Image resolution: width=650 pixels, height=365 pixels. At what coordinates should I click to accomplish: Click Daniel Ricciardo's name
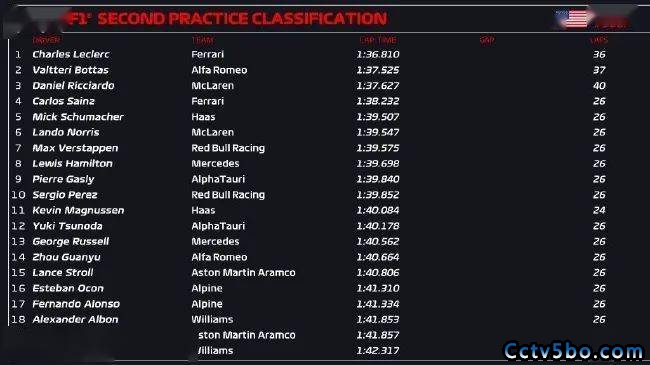73,85
